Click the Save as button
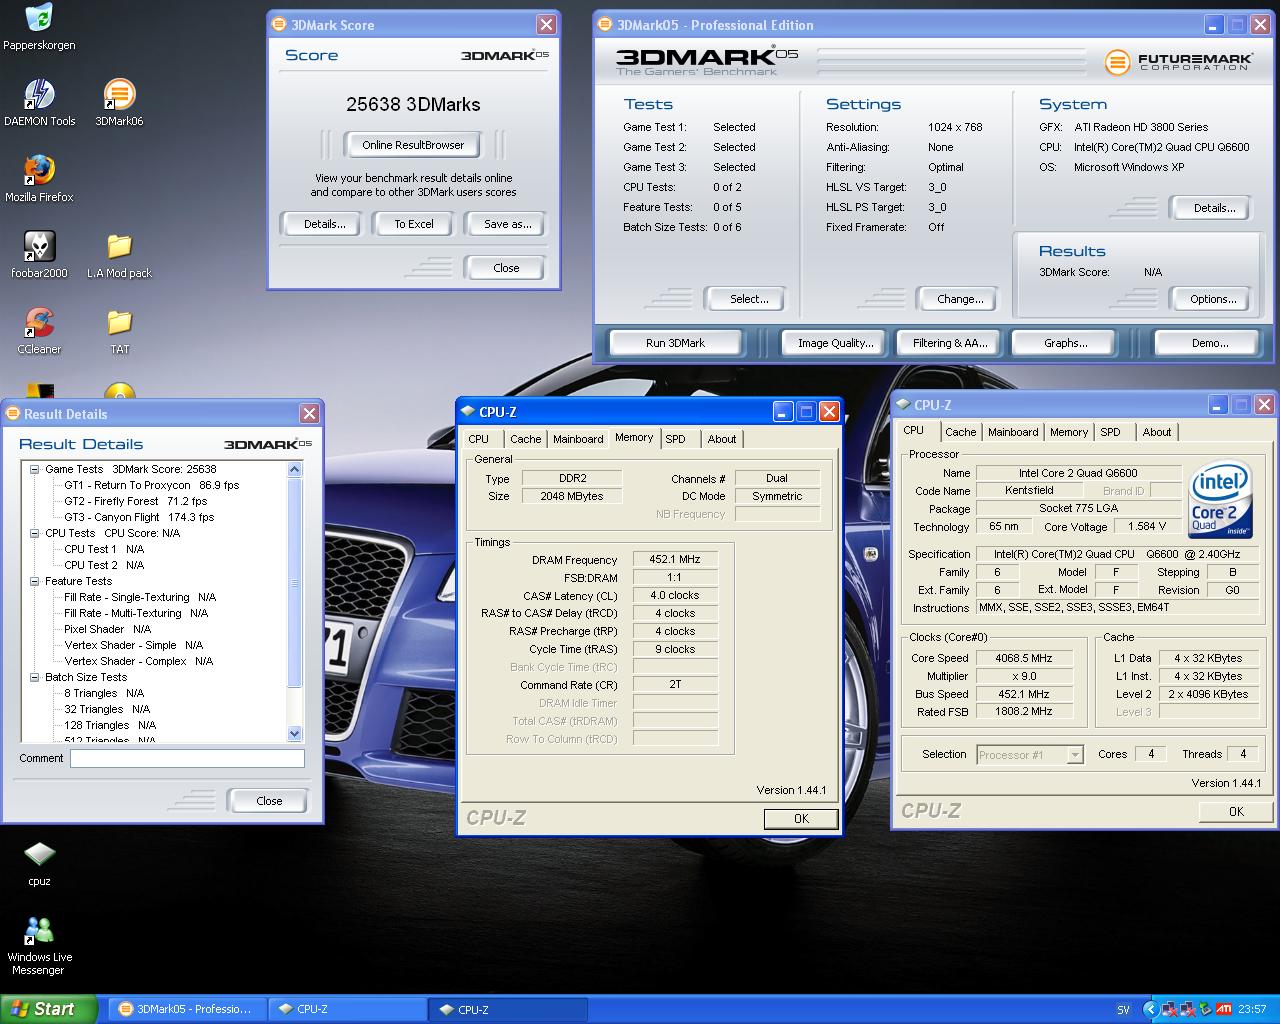The image size is (1280, 1024). 507,224
